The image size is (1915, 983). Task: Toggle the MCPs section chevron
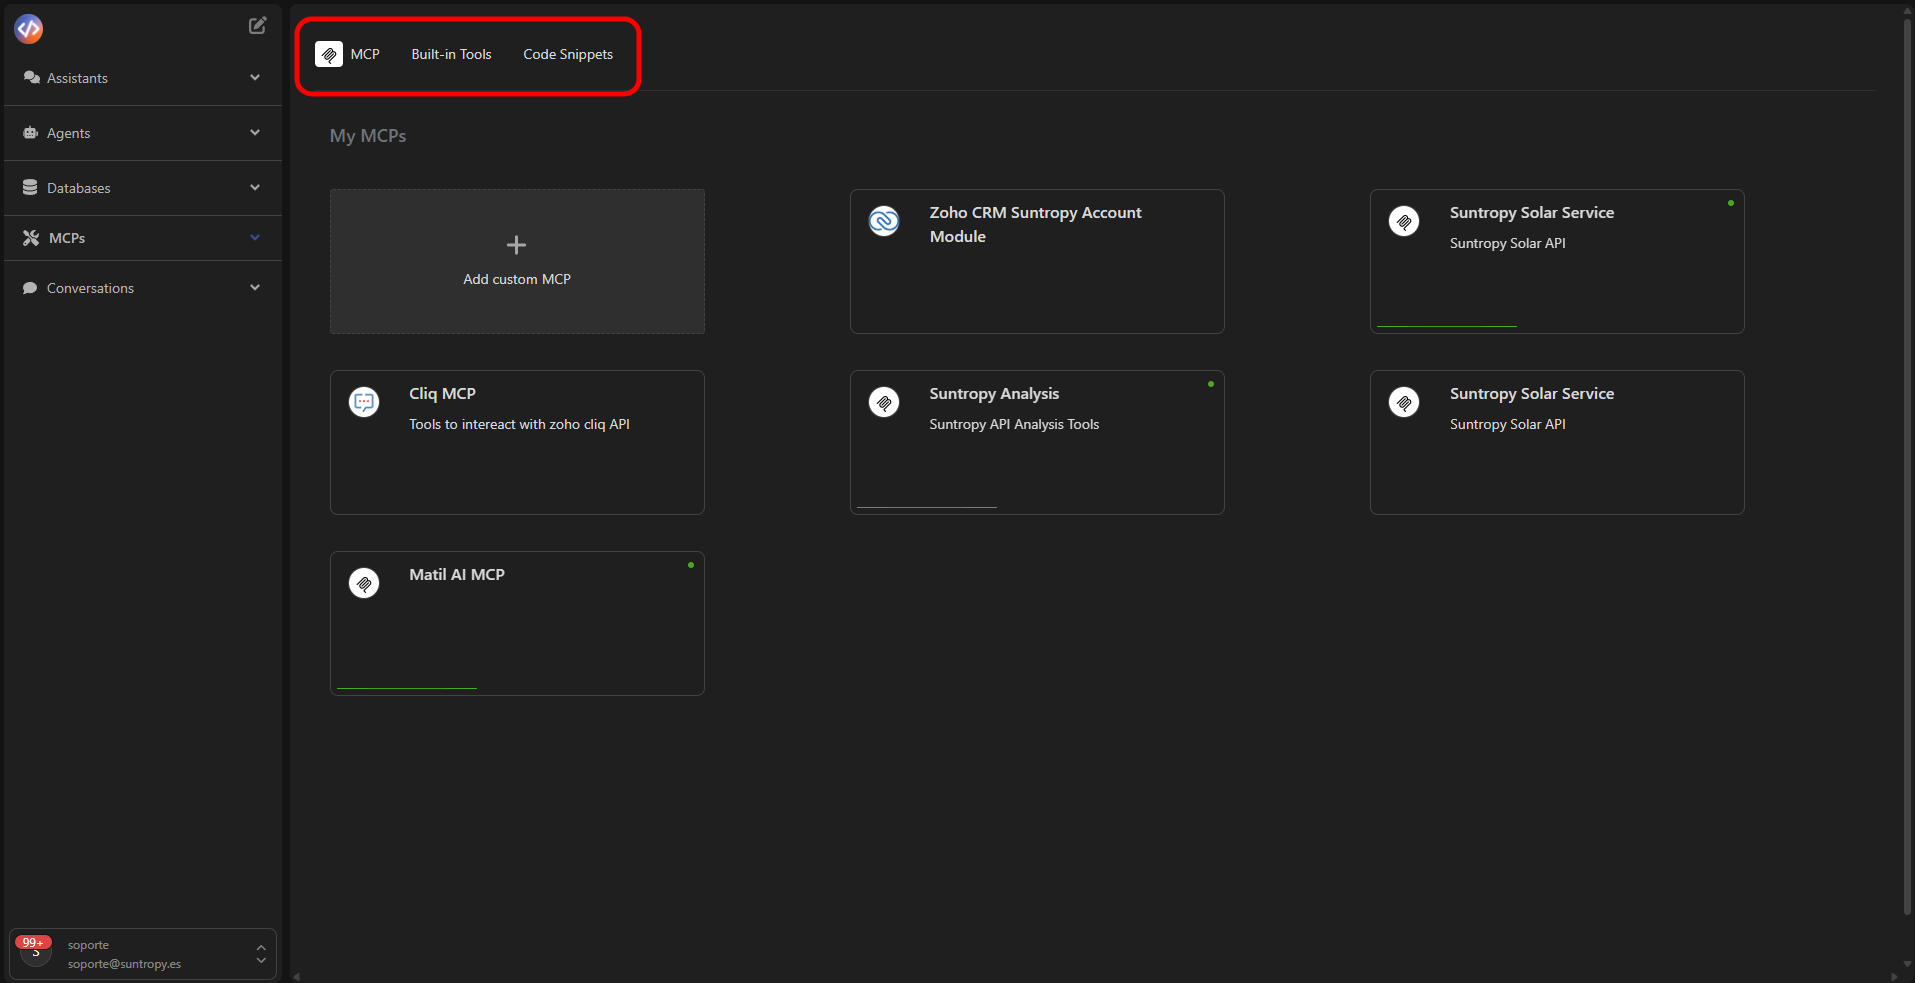click(255, 237)
